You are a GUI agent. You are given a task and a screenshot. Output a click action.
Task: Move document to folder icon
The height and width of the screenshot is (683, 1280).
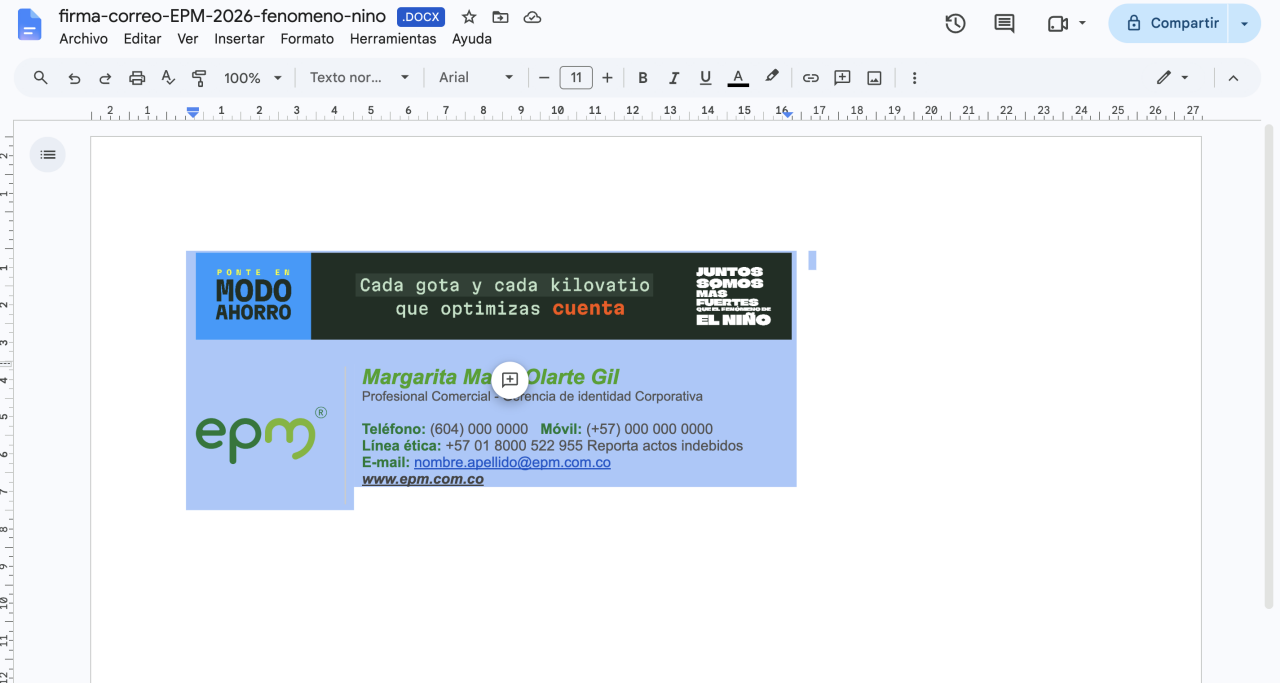point(500,17)
